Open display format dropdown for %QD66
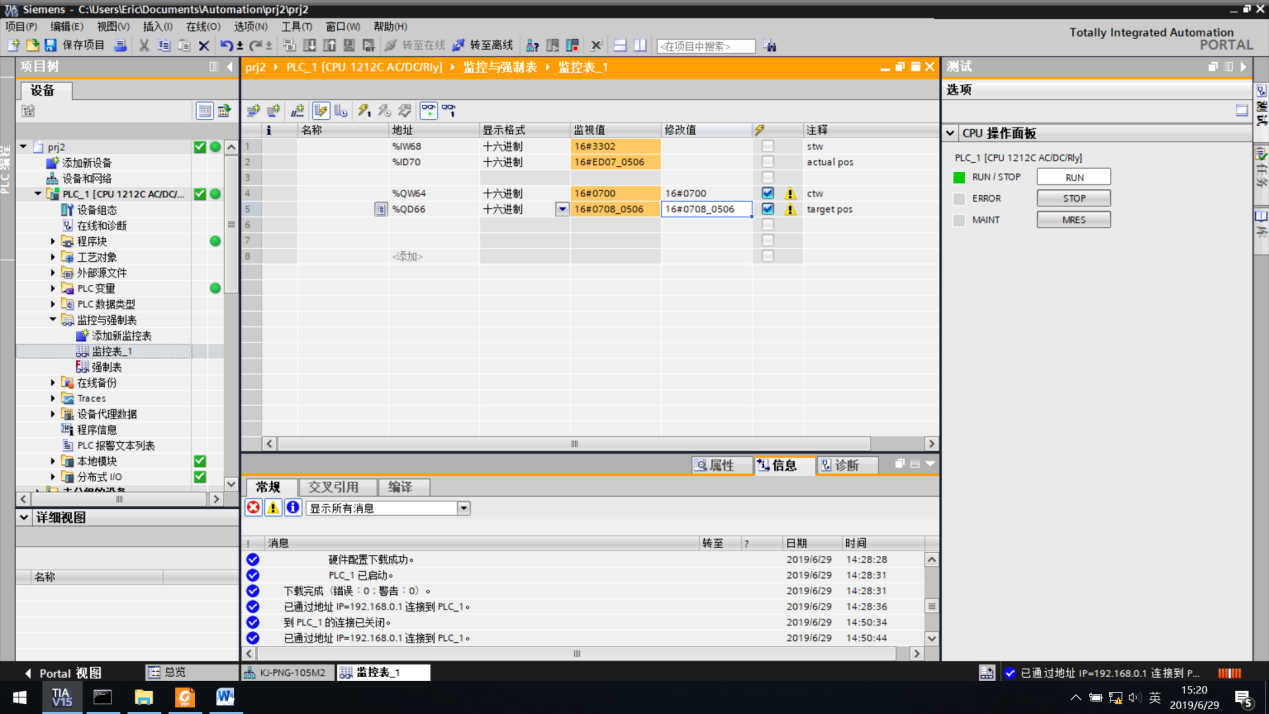This screenshot has height=714, width=1269. click(561, 210)
